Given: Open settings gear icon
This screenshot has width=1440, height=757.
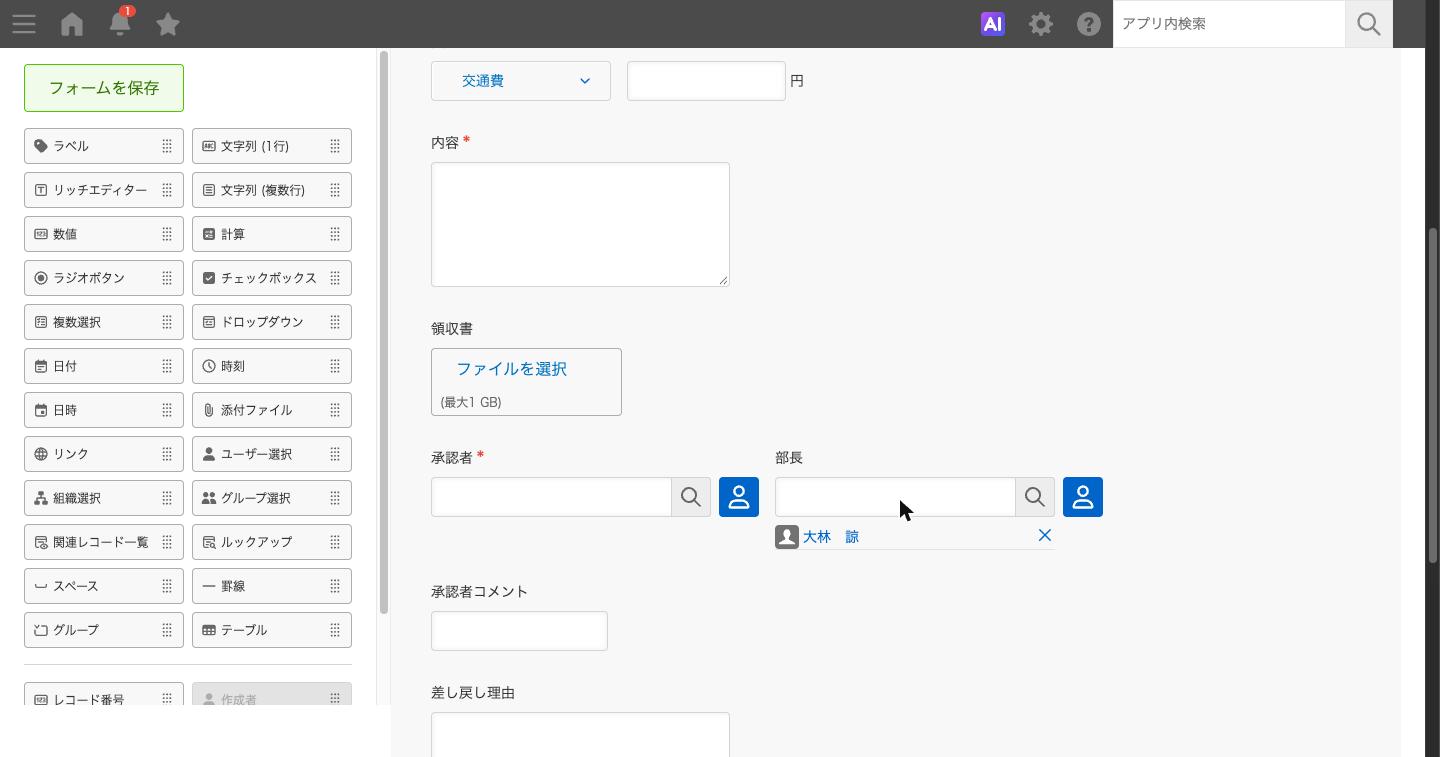Looking at the screenshot, I should (x=1041, y=24).
